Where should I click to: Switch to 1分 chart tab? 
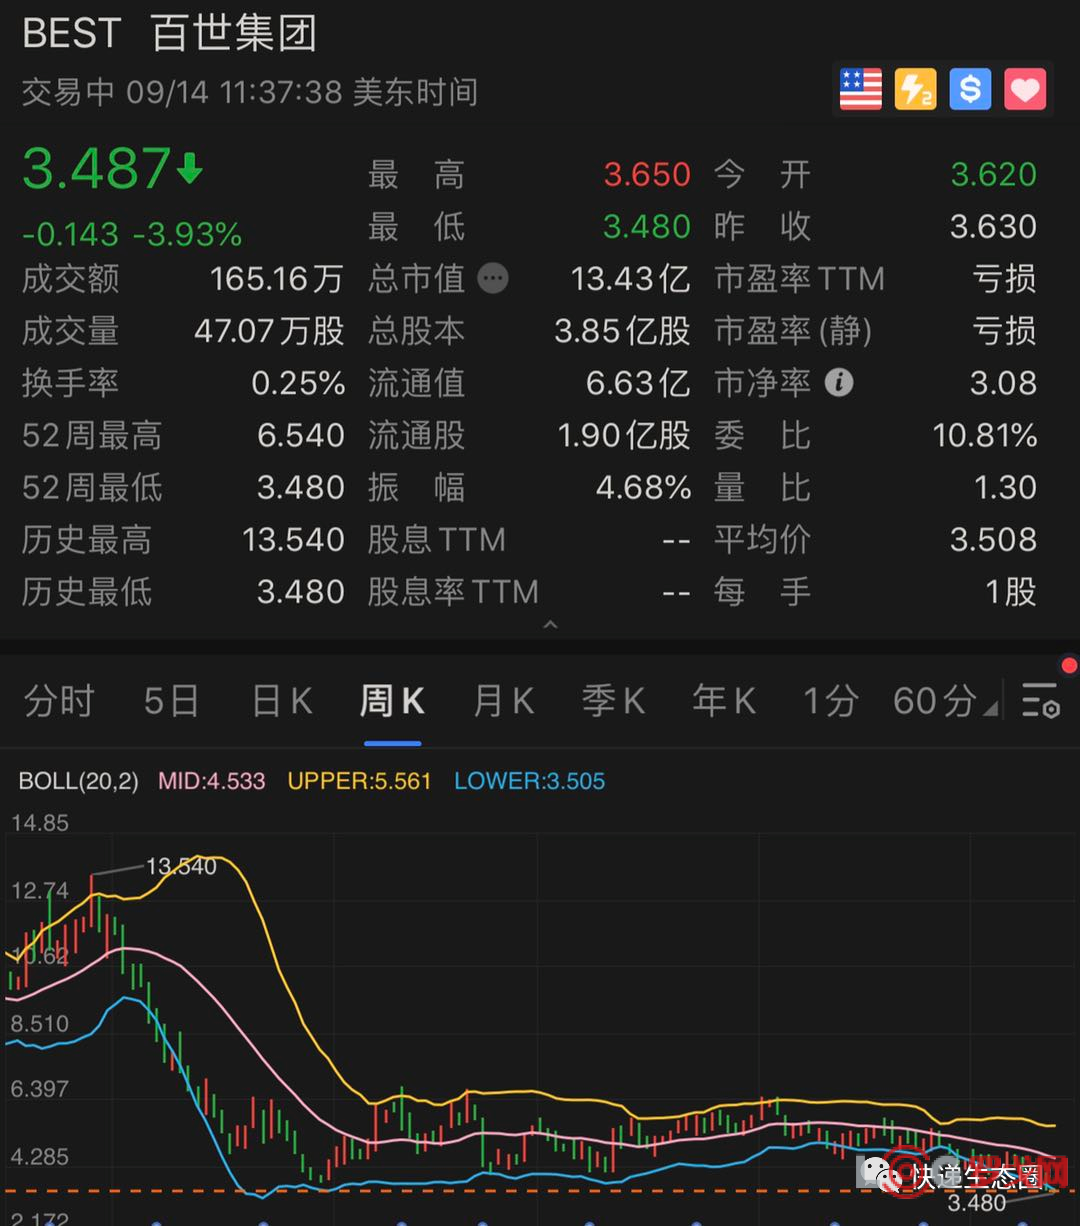pos(831,701)
